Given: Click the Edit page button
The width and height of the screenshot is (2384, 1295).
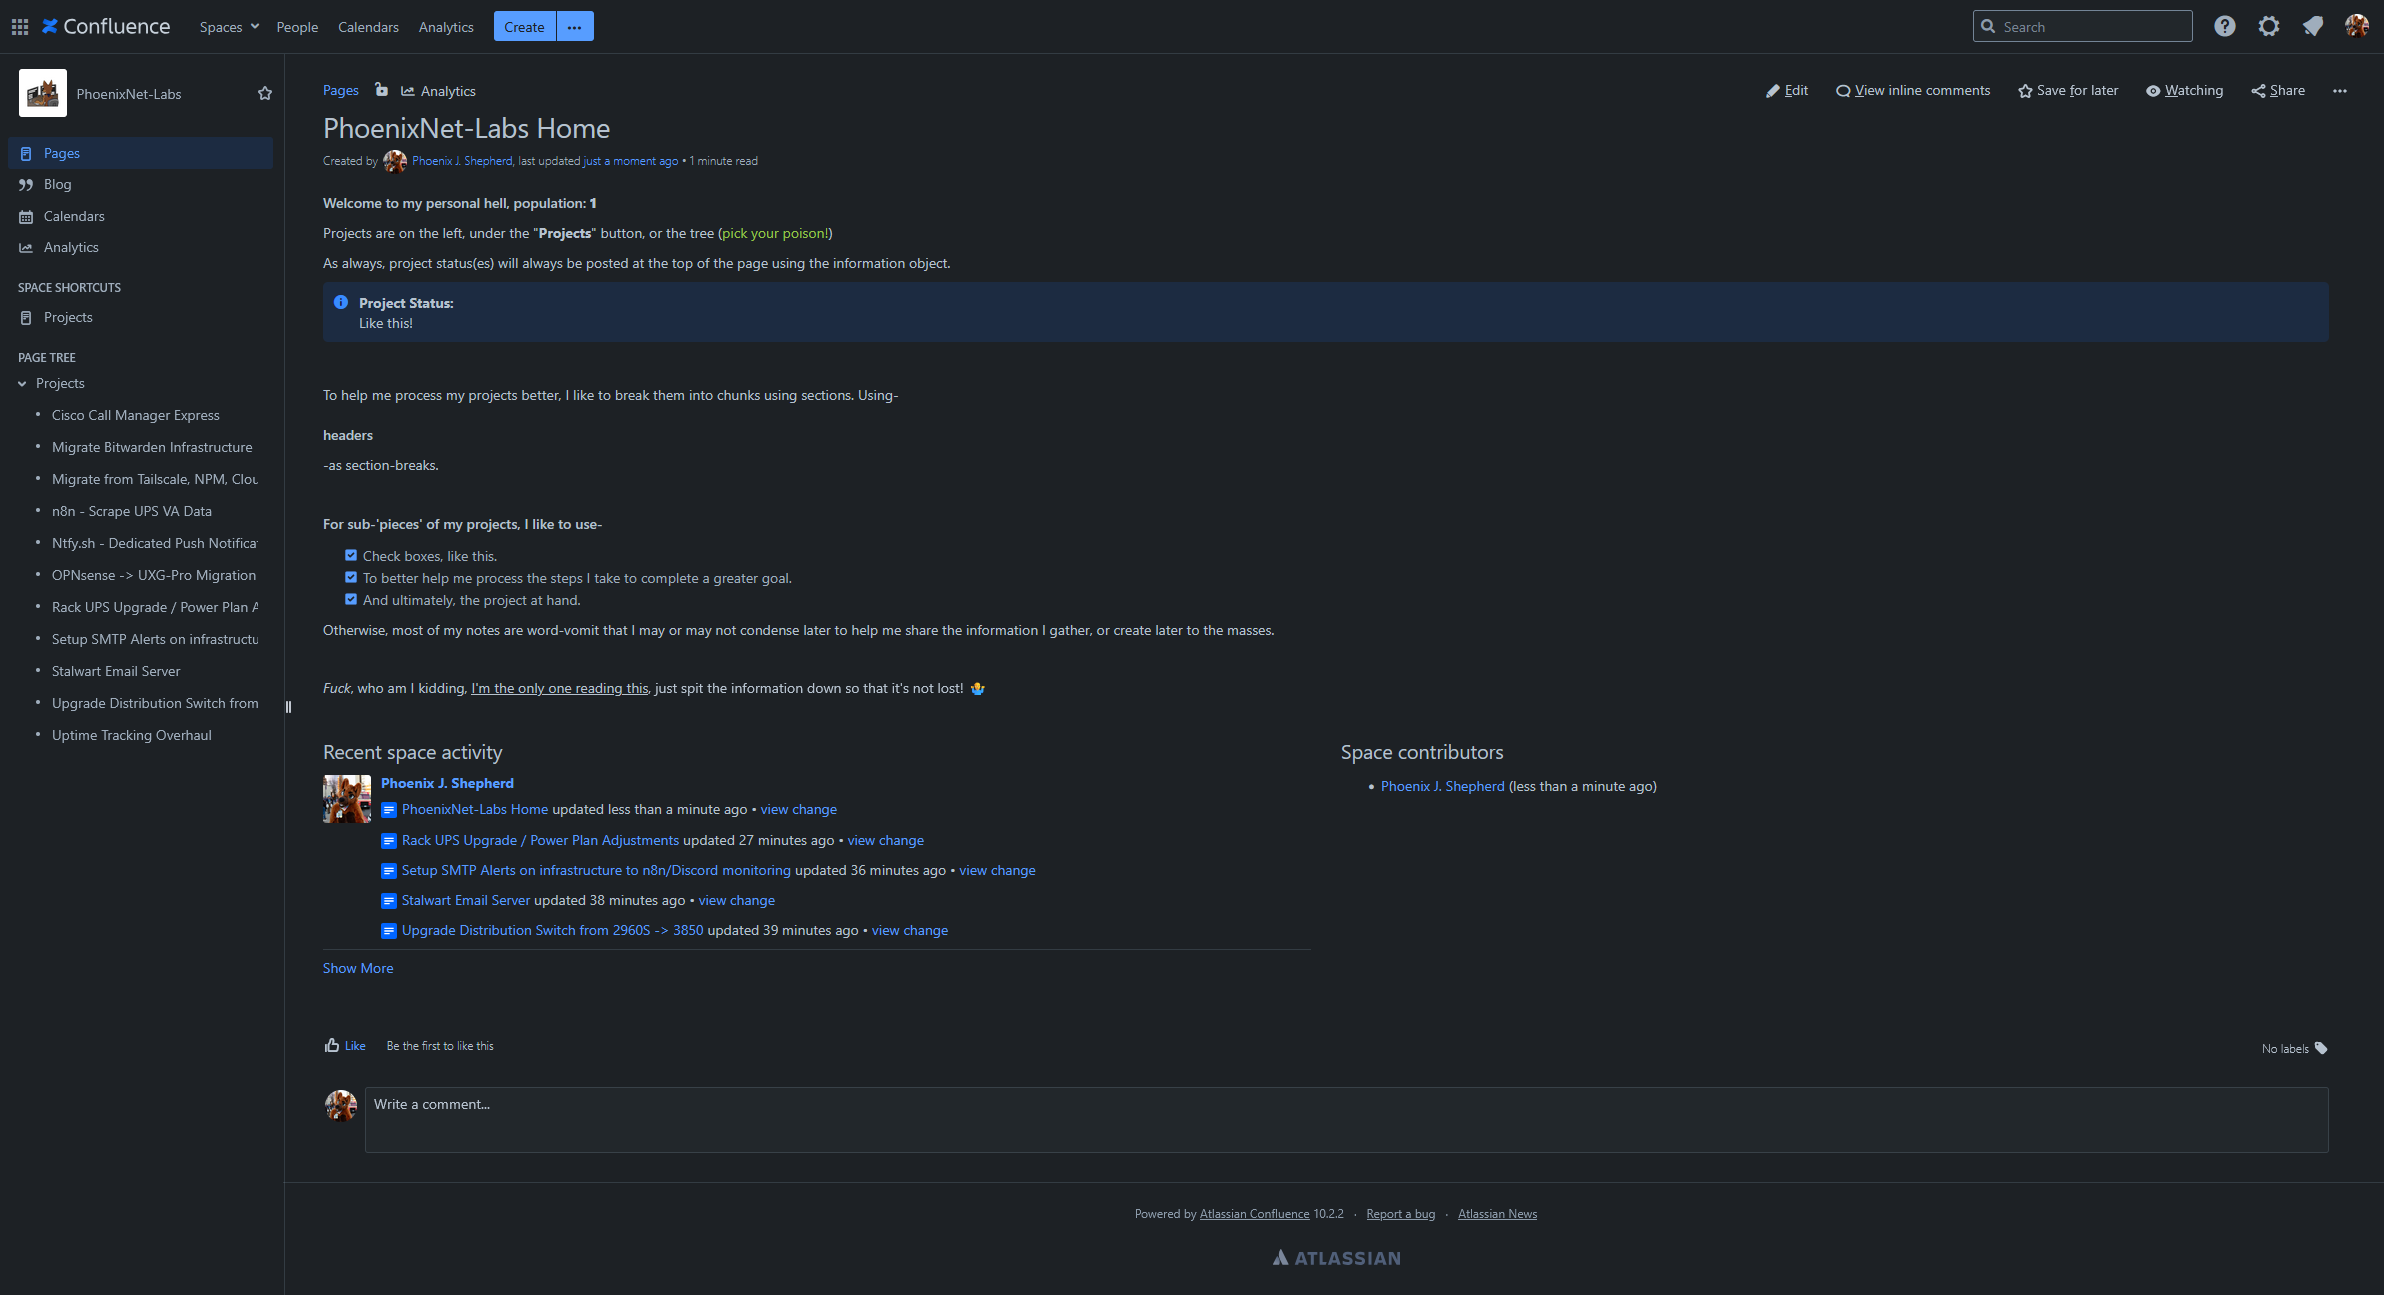Looking at the screenshot, I should 1787,91.
